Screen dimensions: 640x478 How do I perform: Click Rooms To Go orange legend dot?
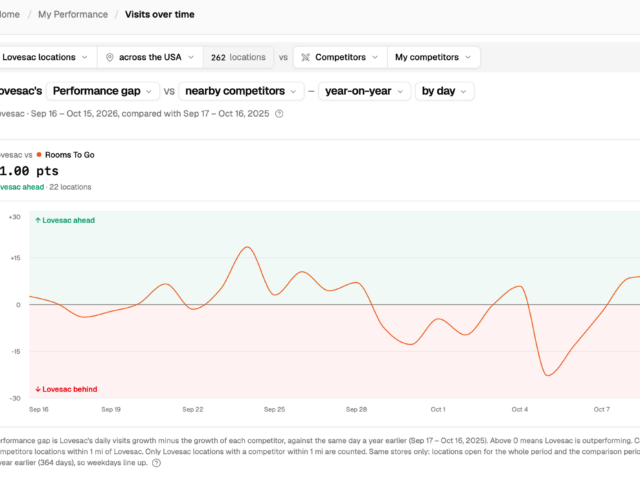(39, 154)
